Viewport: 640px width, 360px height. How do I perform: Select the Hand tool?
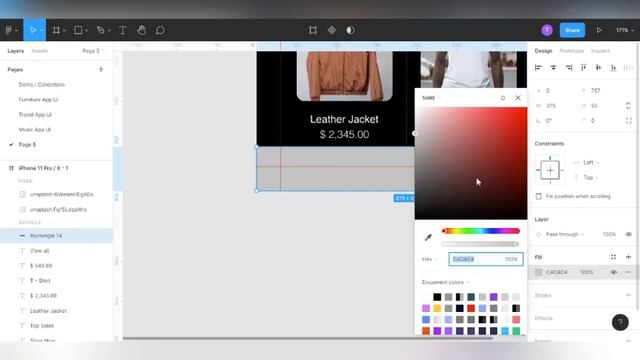pos(141,30)
